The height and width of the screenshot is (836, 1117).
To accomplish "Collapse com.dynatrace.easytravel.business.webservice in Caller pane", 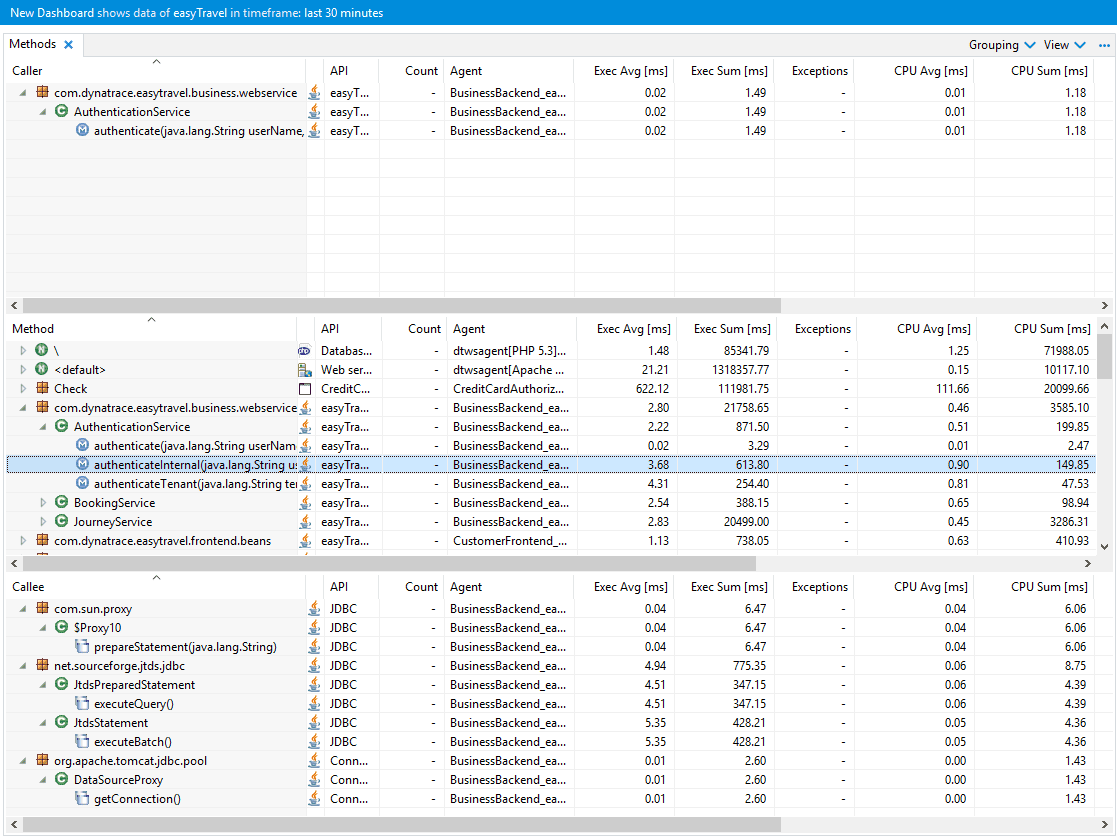I will click(23, 93).
